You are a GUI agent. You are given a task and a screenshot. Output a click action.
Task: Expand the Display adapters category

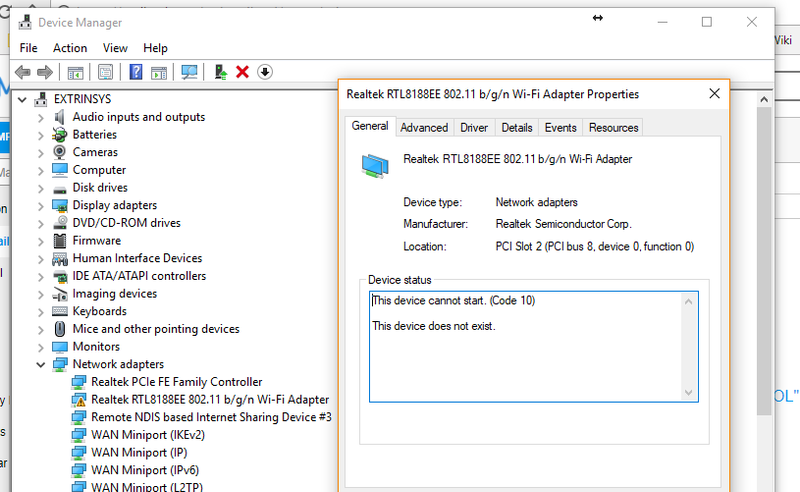click(41, 205)
